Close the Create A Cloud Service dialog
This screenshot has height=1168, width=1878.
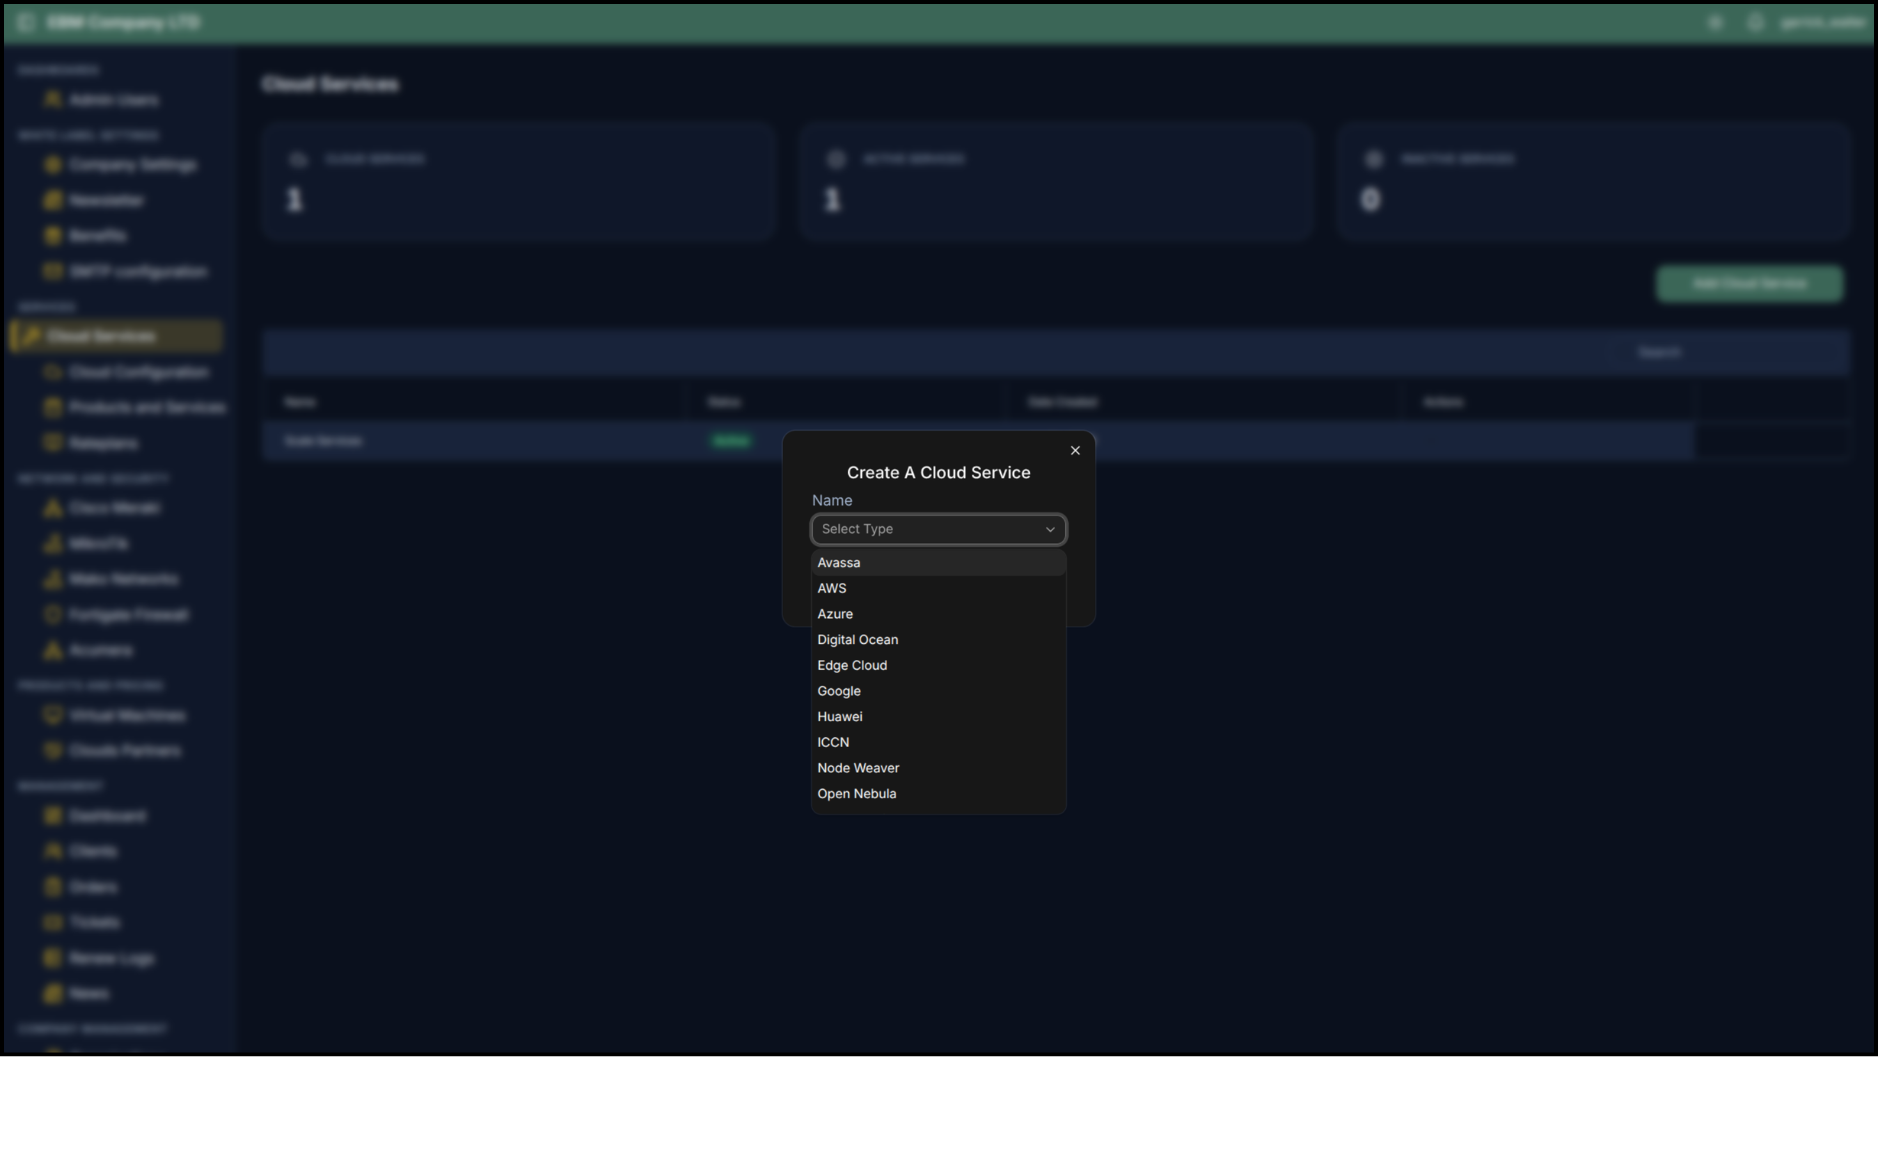coord(1075,451)
